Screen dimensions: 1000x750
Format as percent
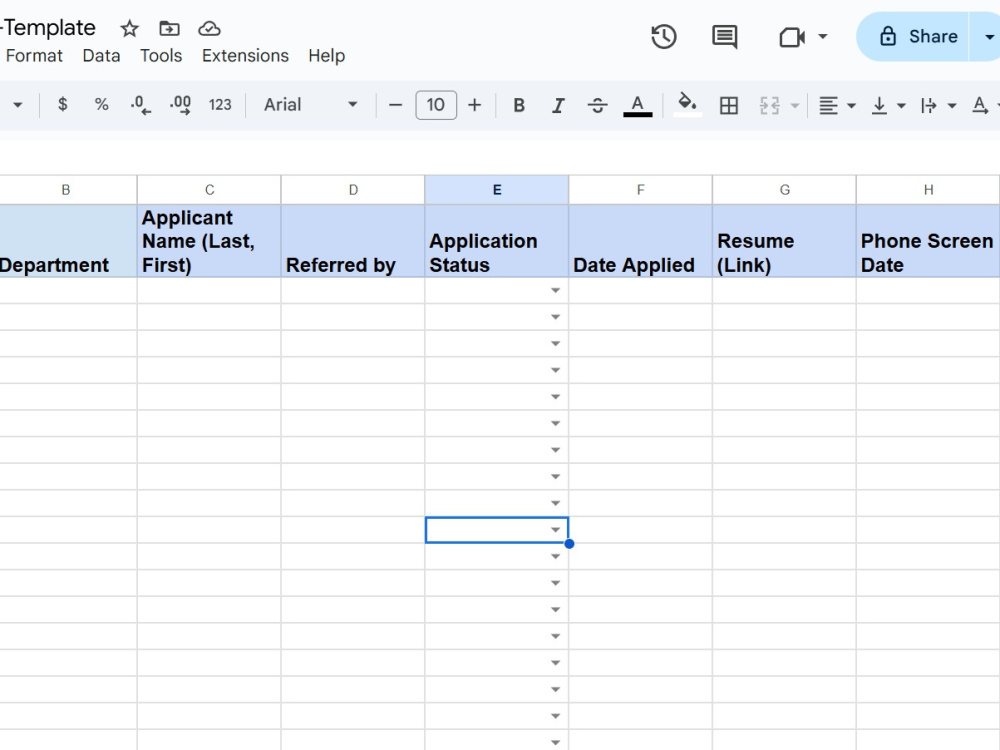pos(101,105)
